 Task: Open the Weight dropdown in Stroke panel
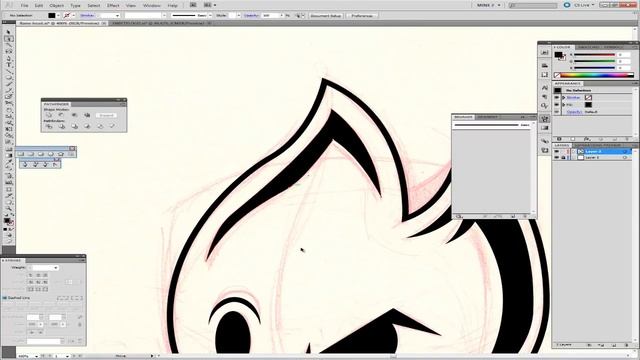tap(56, 268)
